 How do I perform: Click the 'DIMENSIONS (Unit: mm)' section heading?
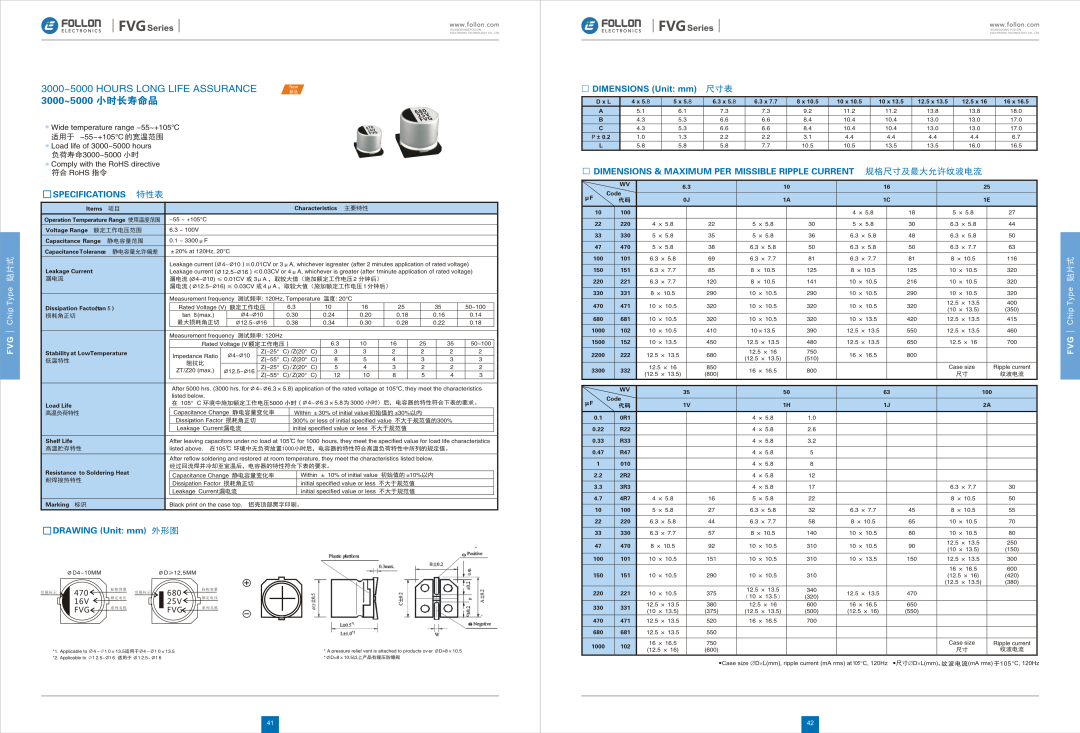point(645,89)
